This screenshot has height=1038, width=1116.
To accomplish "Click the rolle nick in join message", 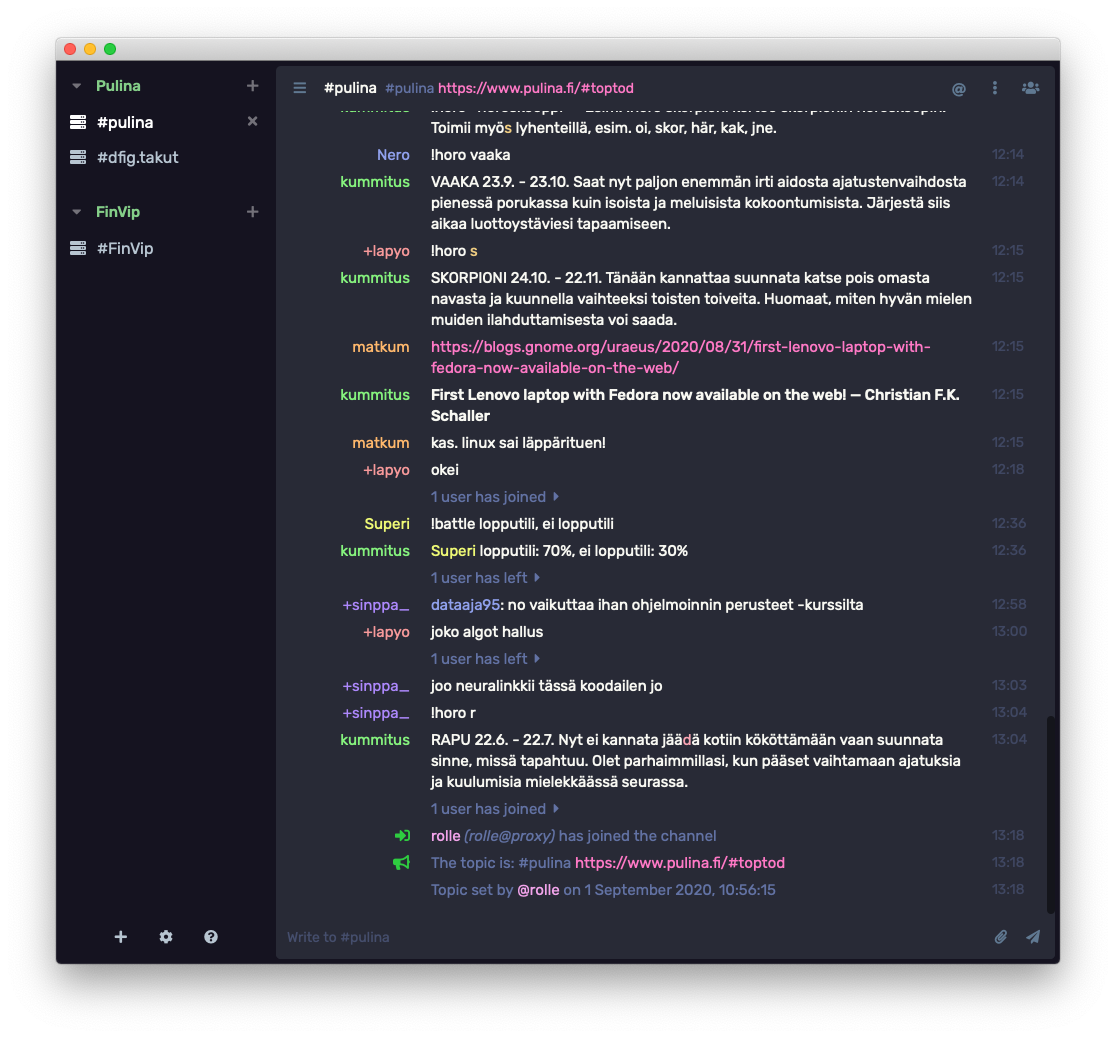I will [446, 836].
